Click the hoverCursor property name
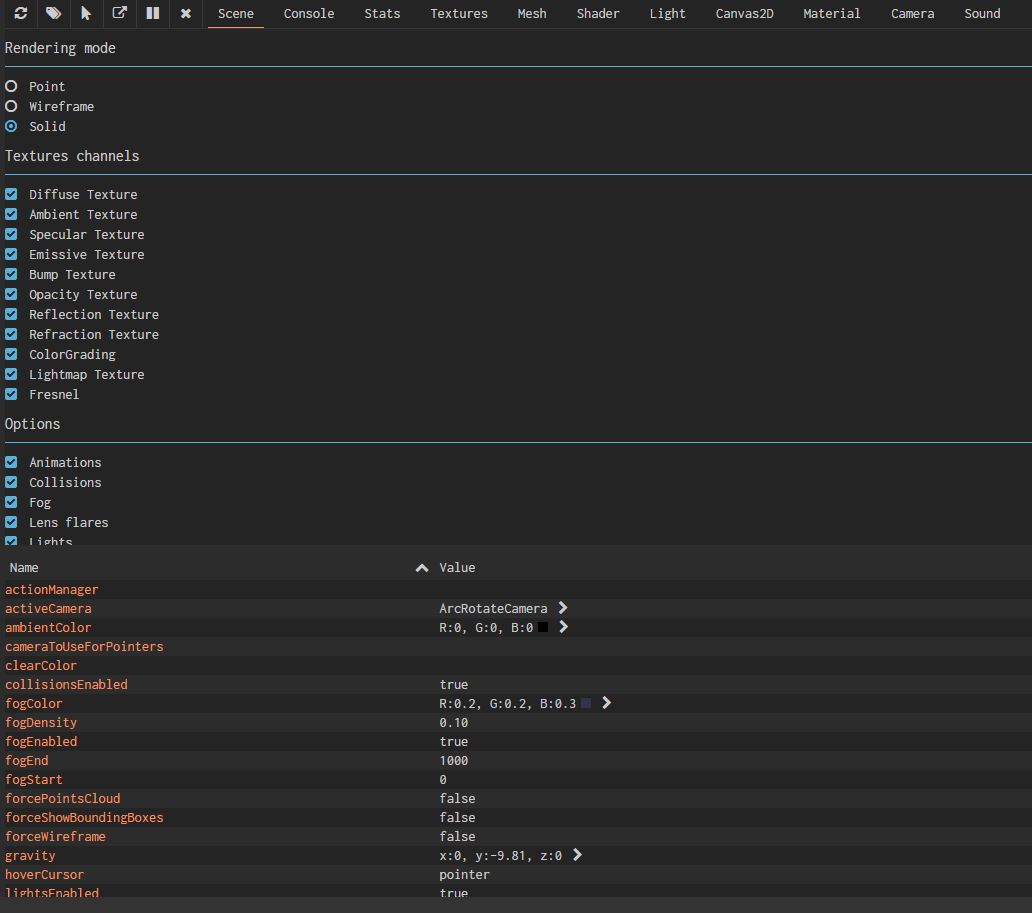1032x913 pixels. [x=44, y=875]
